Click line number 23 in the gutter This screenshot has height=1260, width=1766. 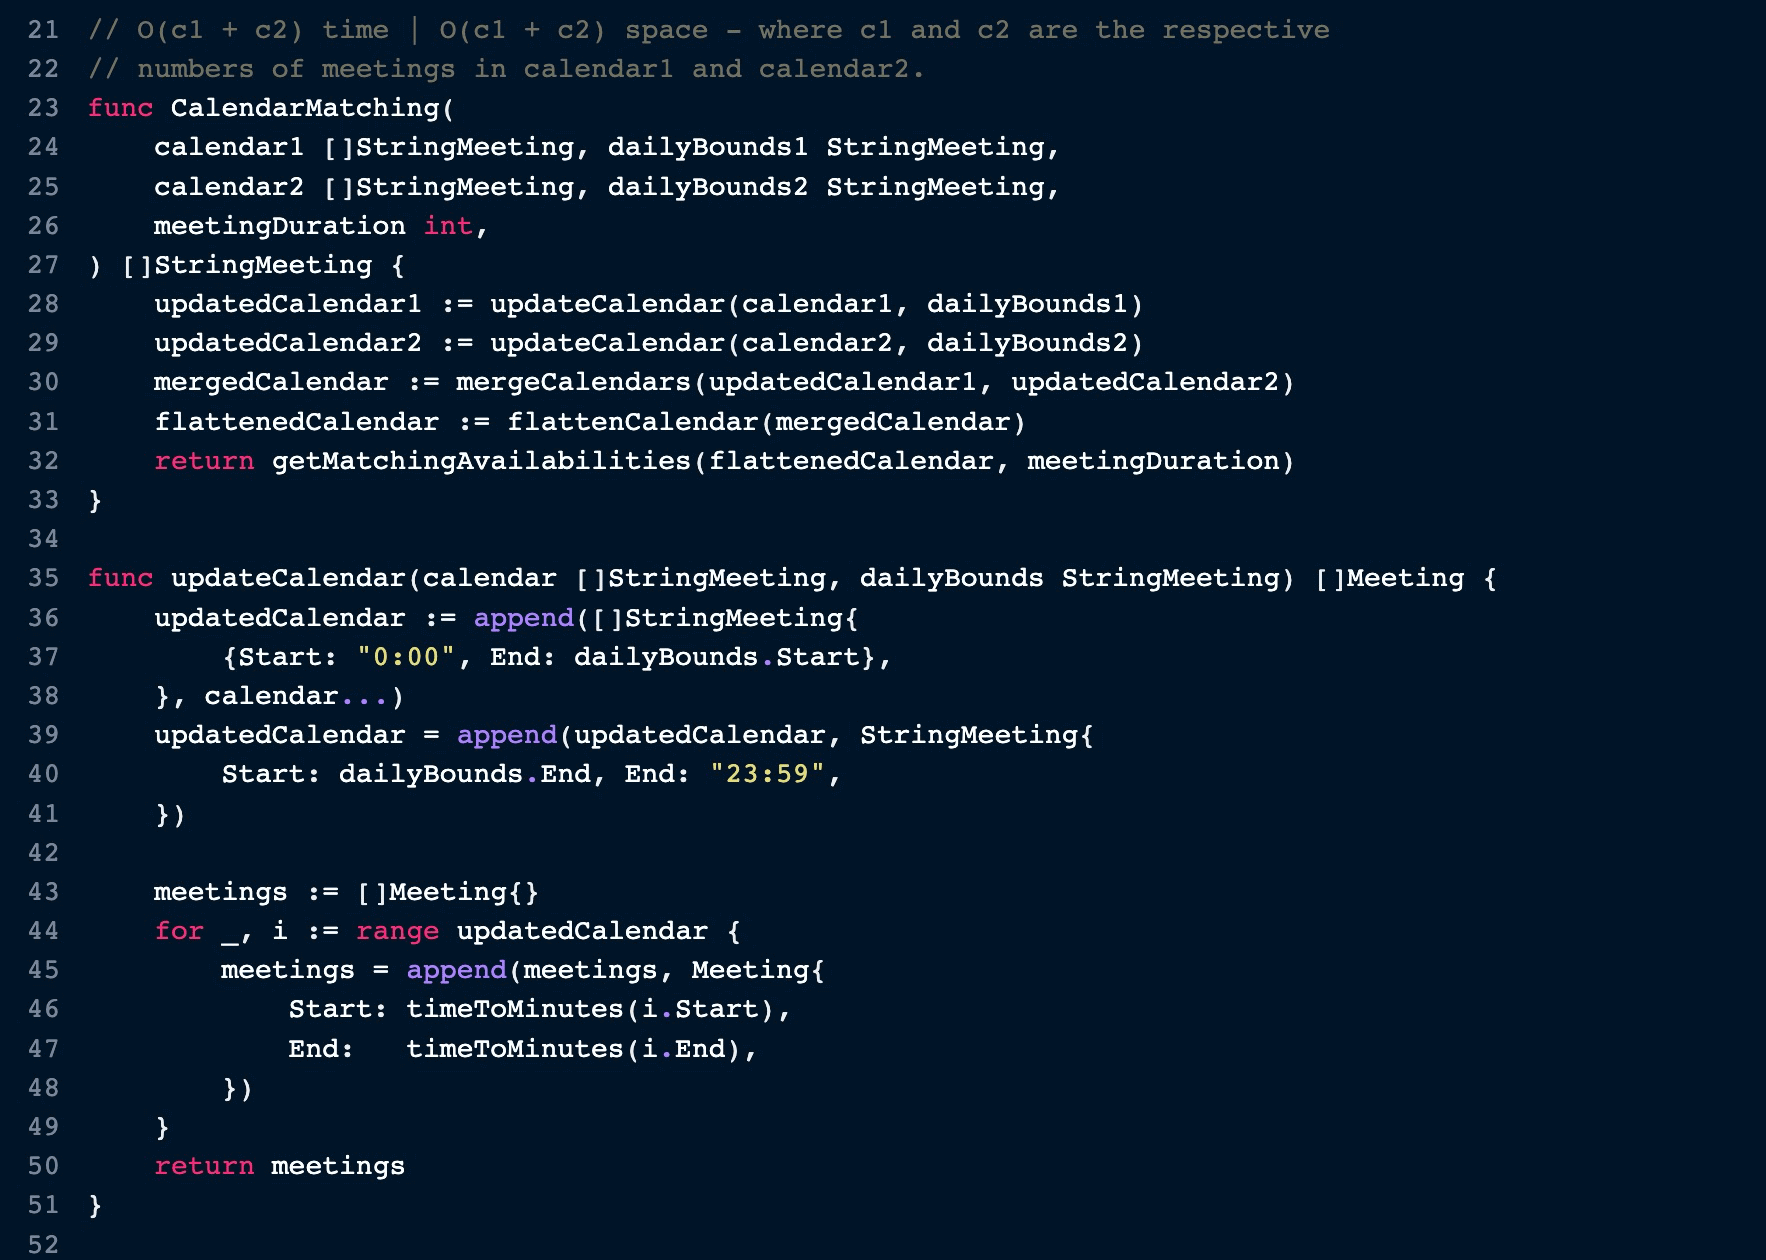pyautogui.click(x=43, y=108)
